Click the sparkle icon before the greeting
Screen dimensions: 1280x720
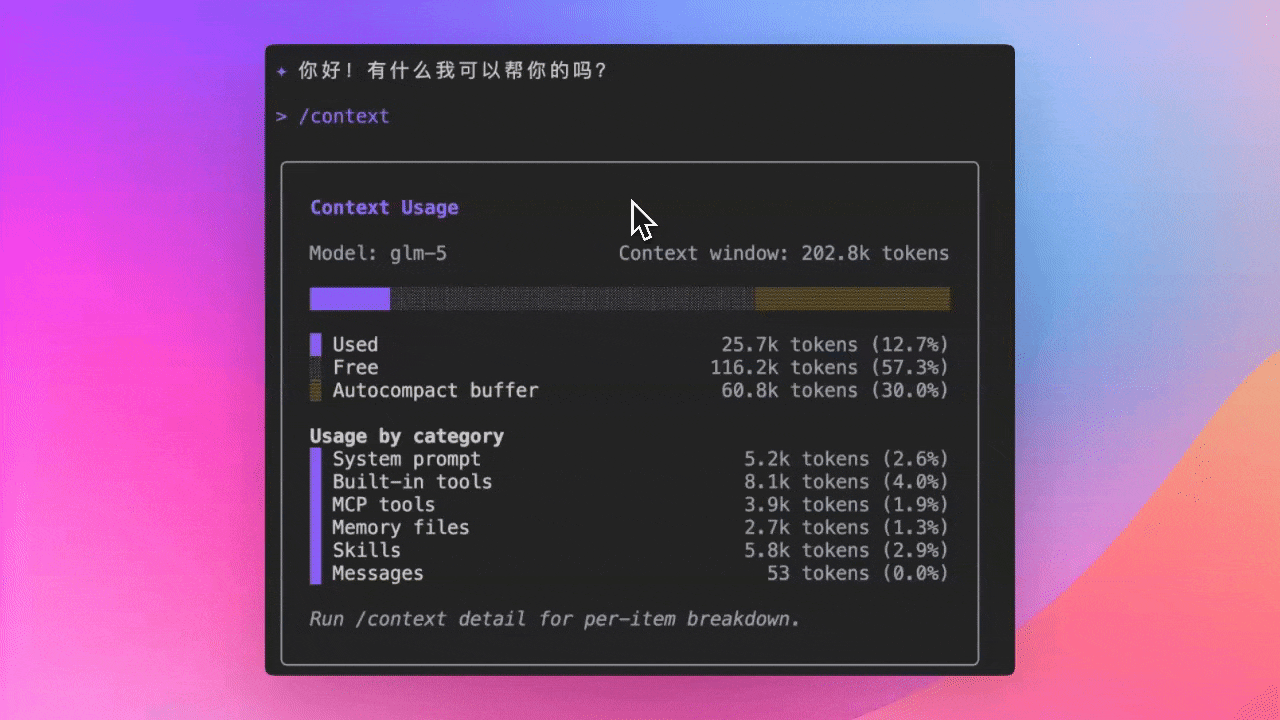[x=282, y=72]
